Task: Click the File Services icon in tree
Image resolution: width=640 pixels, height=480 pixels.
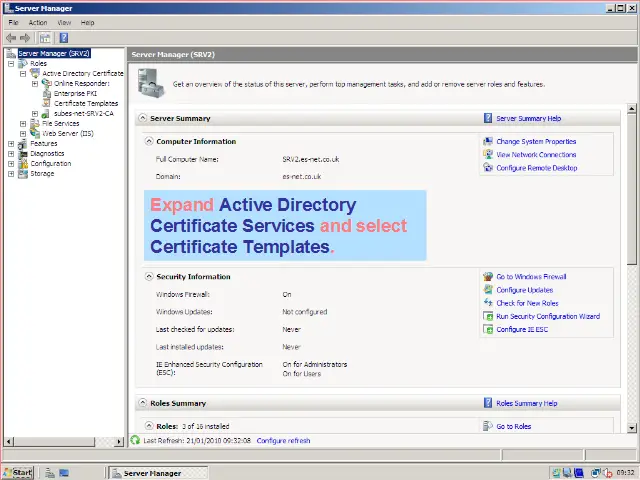Action: (x=35, y=123)
